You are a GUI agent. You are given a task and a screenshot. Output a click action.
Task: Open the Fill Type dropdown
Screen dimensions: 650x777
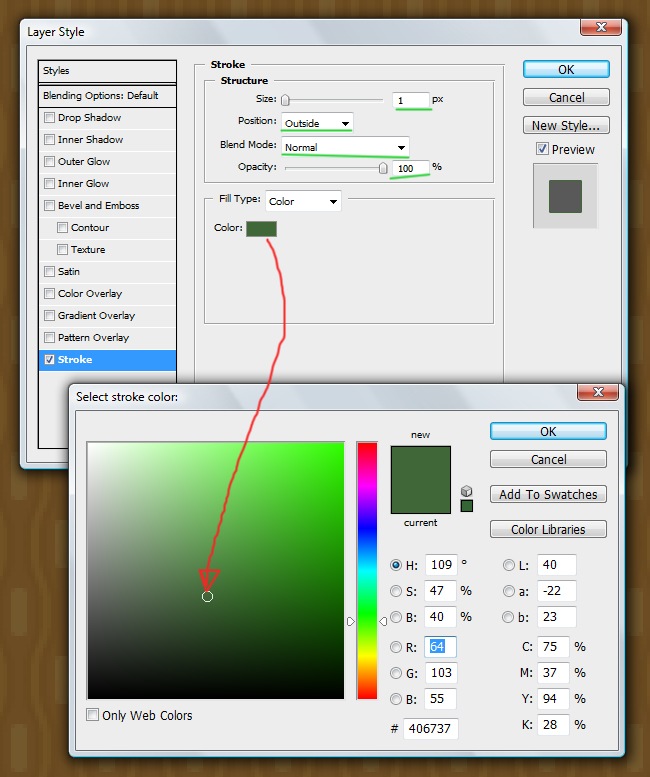click(x=304, y=201)
